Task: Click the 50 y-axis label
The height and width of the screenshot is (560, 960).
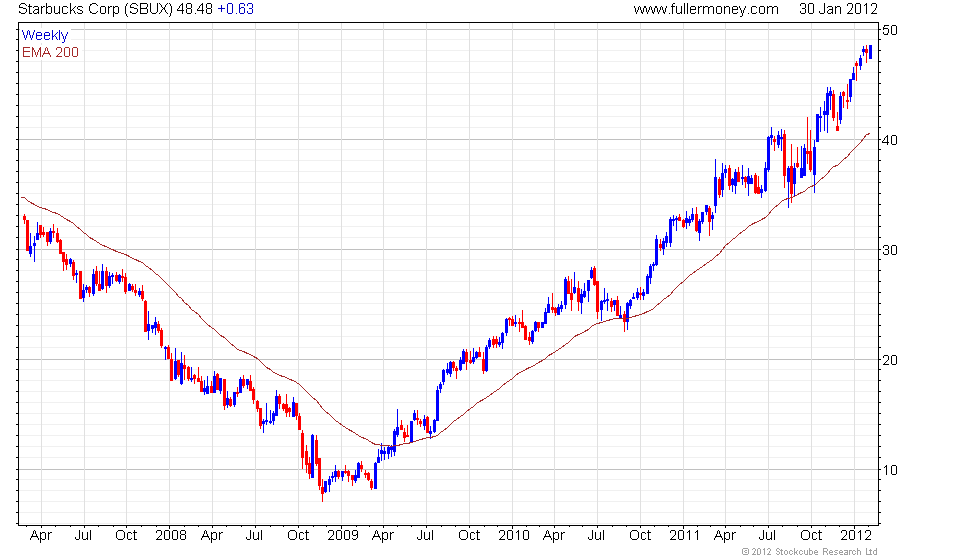Action: pyautogui.click(x=890, y=30)
